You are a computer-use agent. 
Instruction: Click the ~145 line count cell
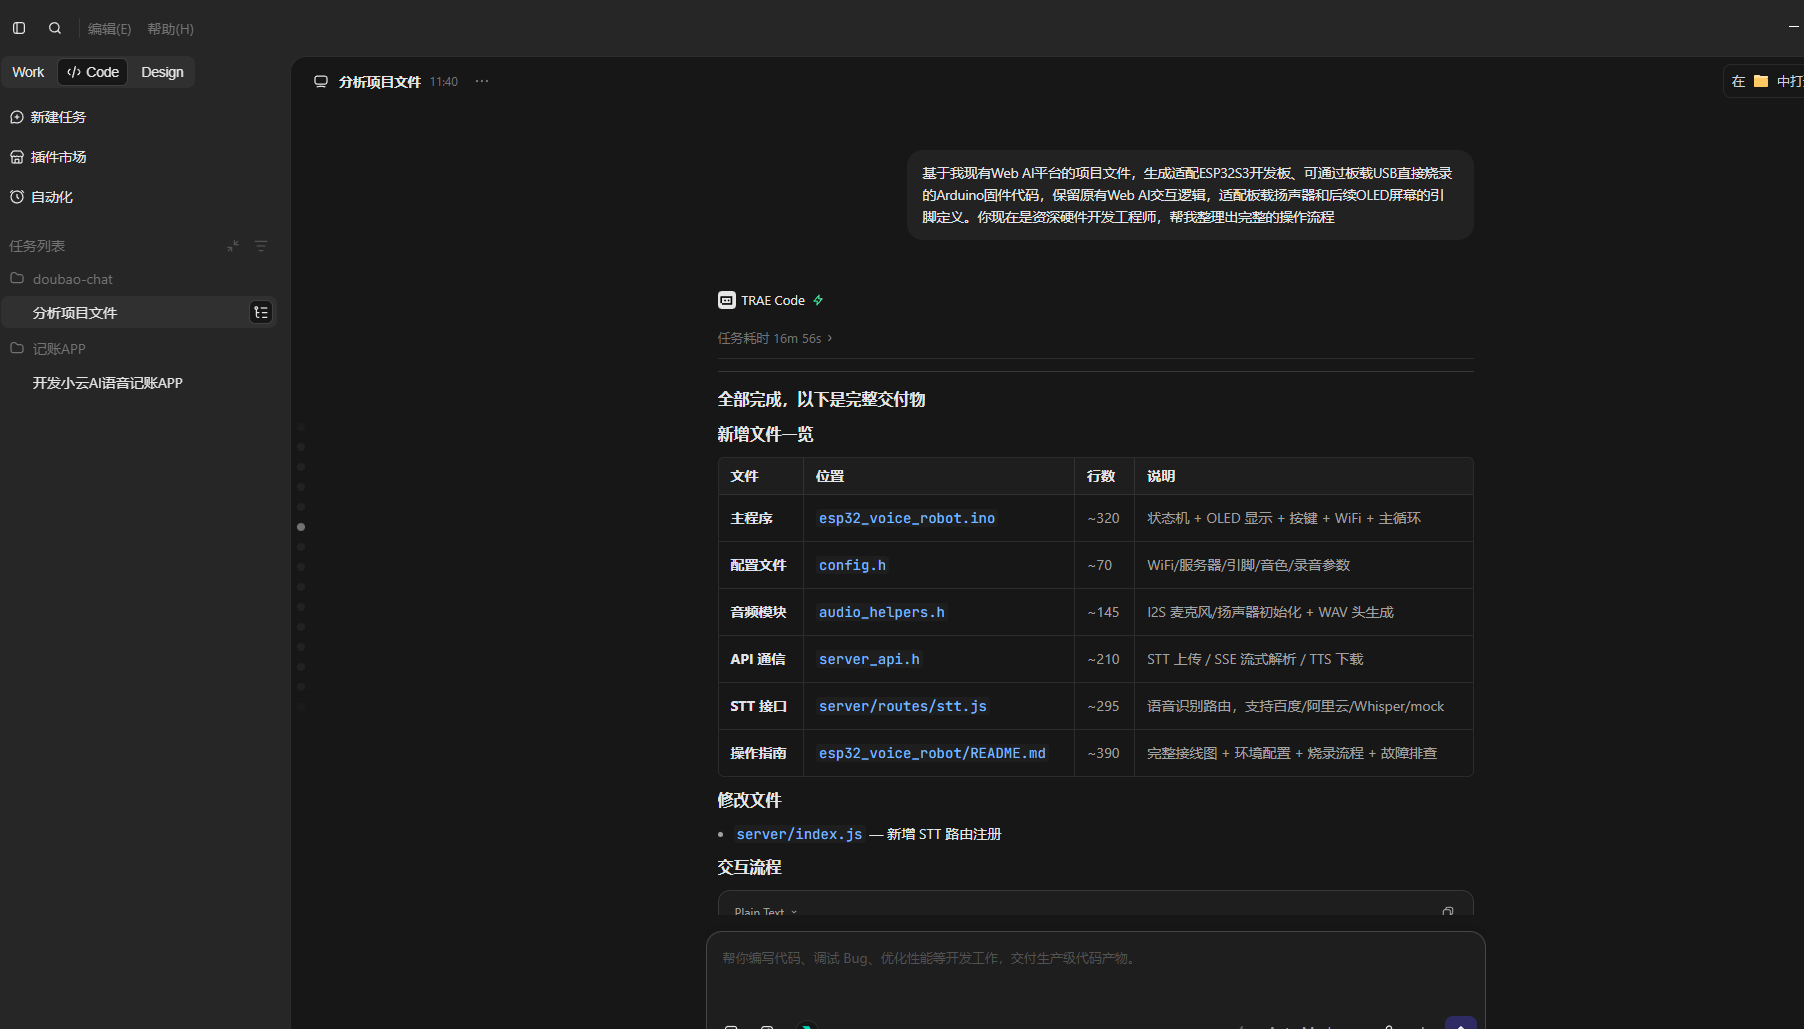(x=1103, y=612)
